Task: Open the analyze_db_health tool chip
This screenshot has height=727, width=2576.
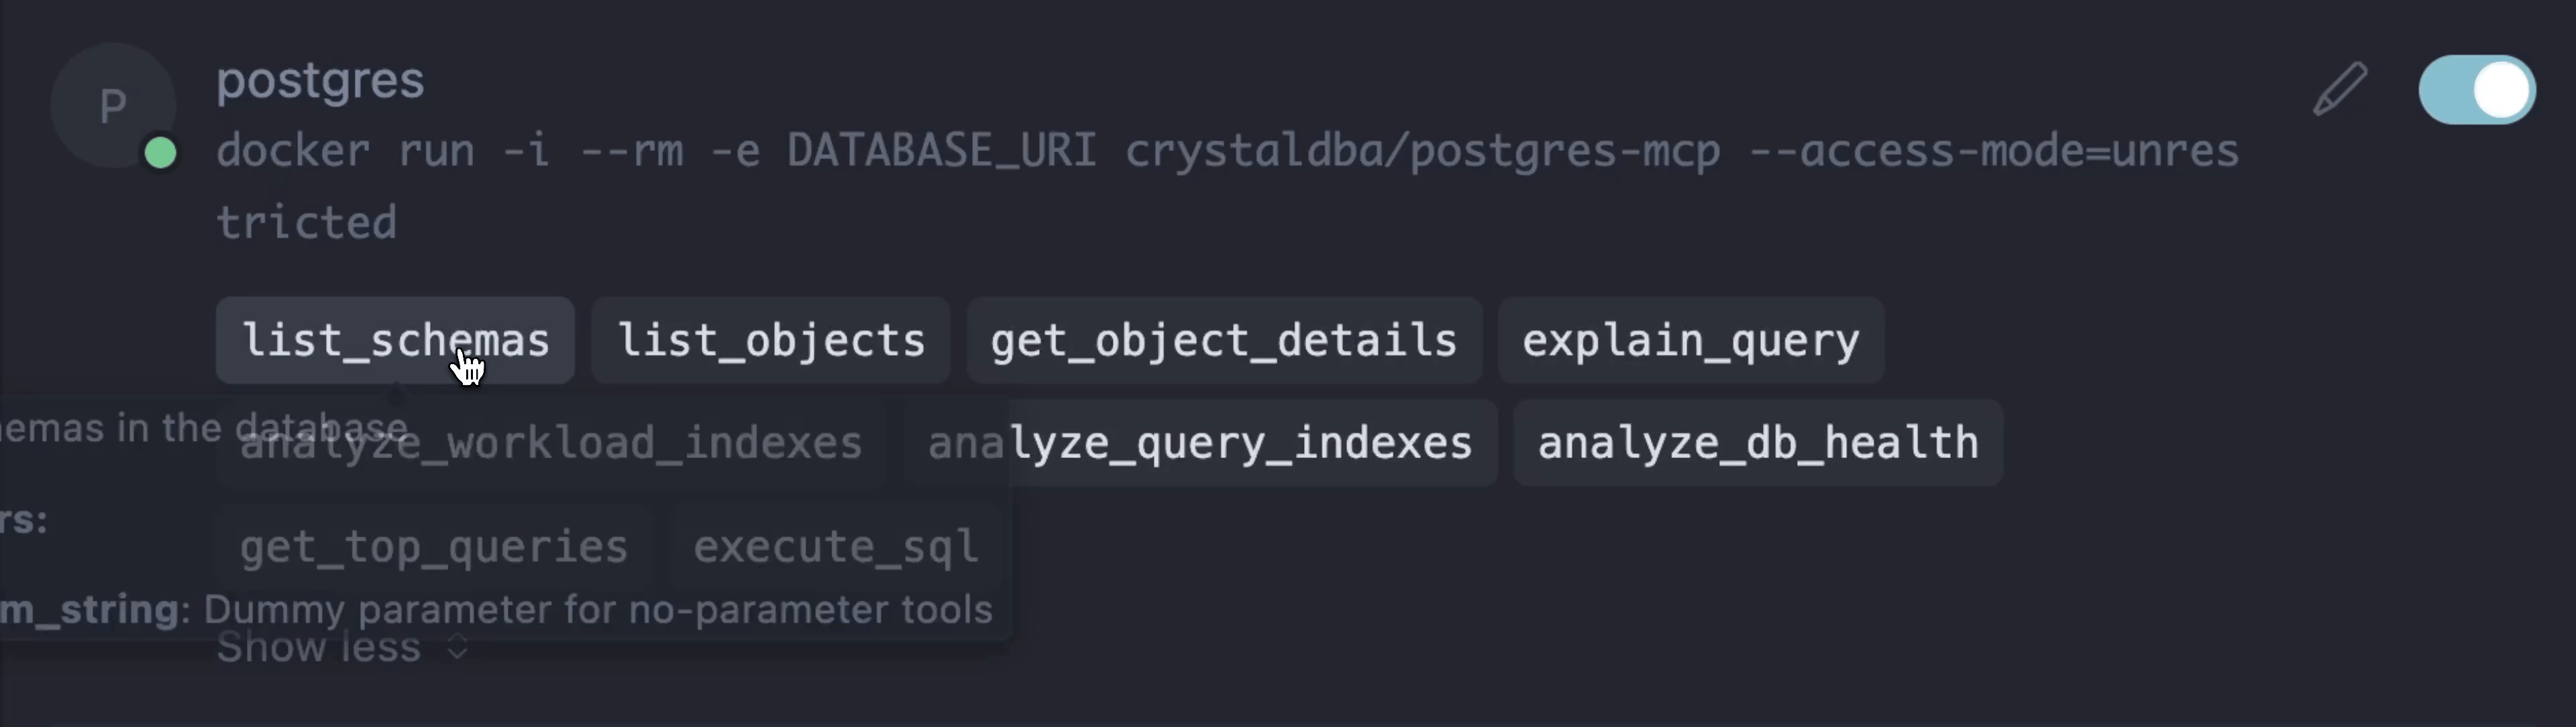Action: click(x=1757, y=444)
